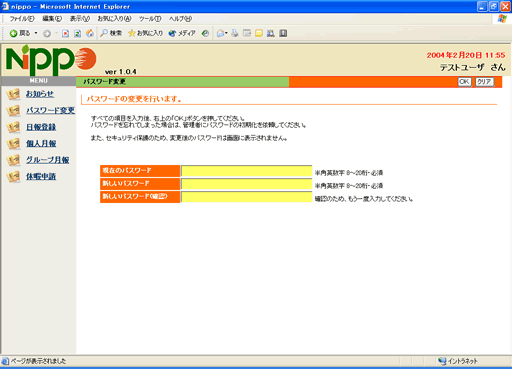This screenshot has height=369, width=512.
Task: Click the OK button in orange header
Action: (x=464, y=82)
